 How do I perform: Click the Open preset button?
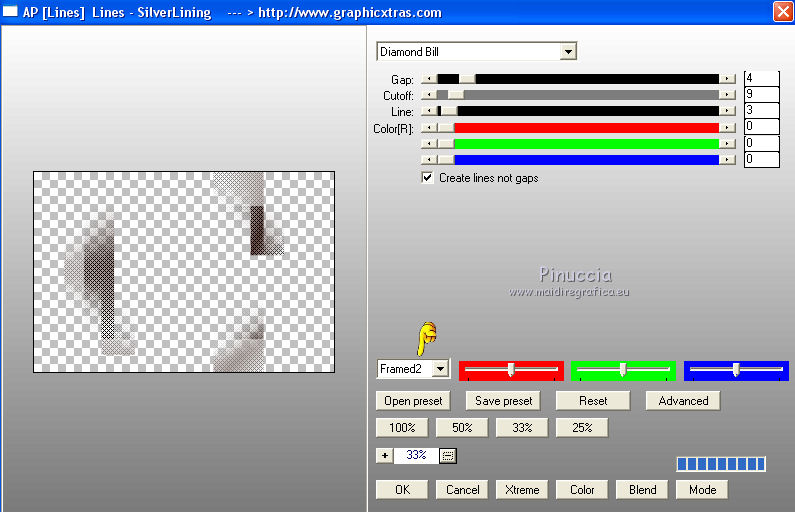[413, 401]
